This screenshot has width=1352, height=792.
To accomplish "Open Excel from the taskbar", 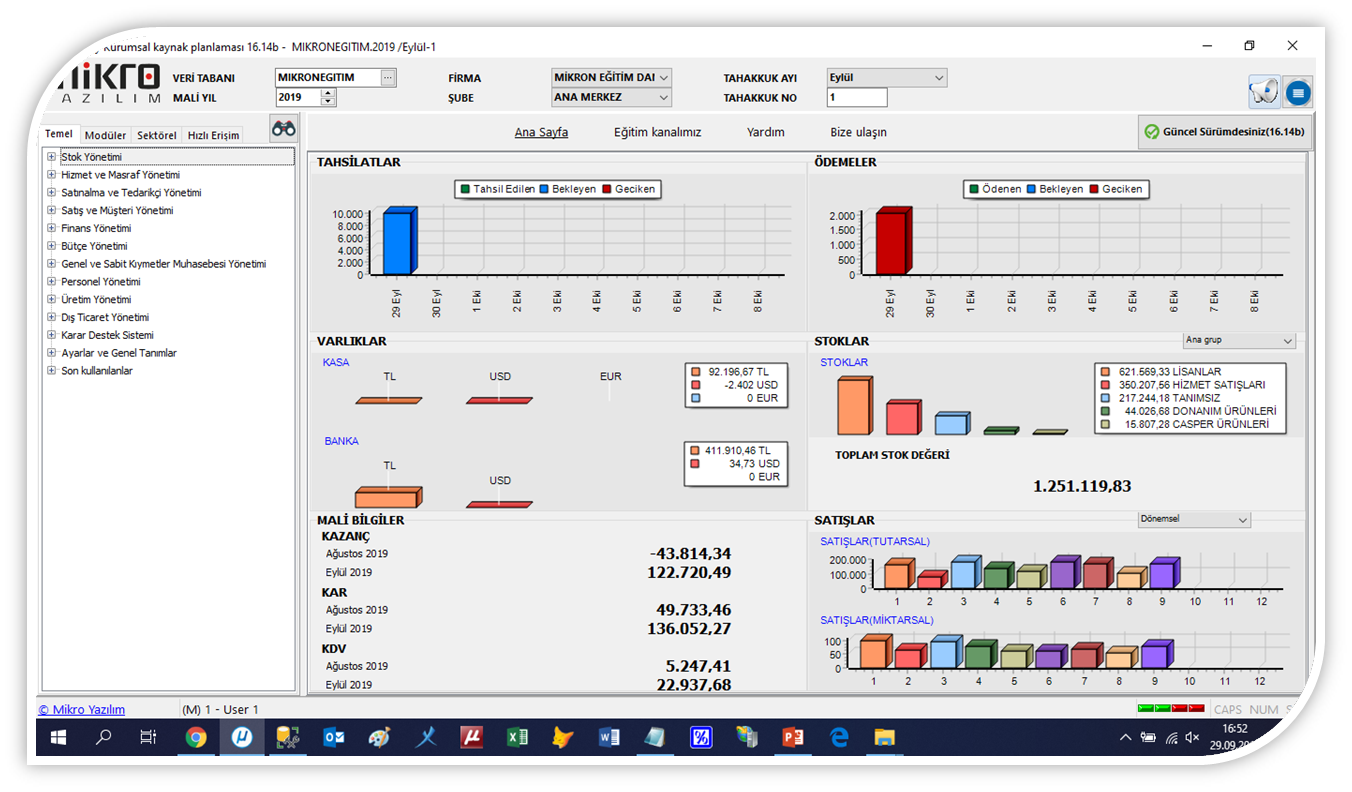I will pos(517,738).
